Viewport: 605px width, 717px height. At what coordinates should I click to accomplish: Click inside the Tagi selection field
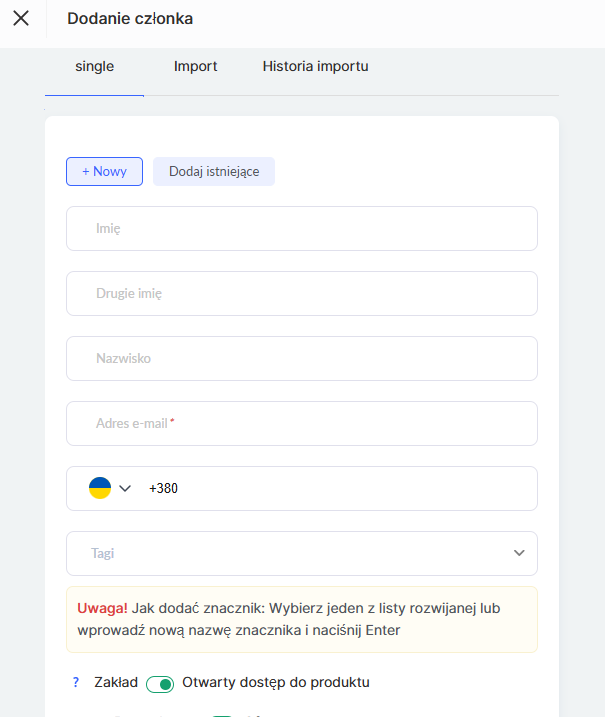click(290, 553)
